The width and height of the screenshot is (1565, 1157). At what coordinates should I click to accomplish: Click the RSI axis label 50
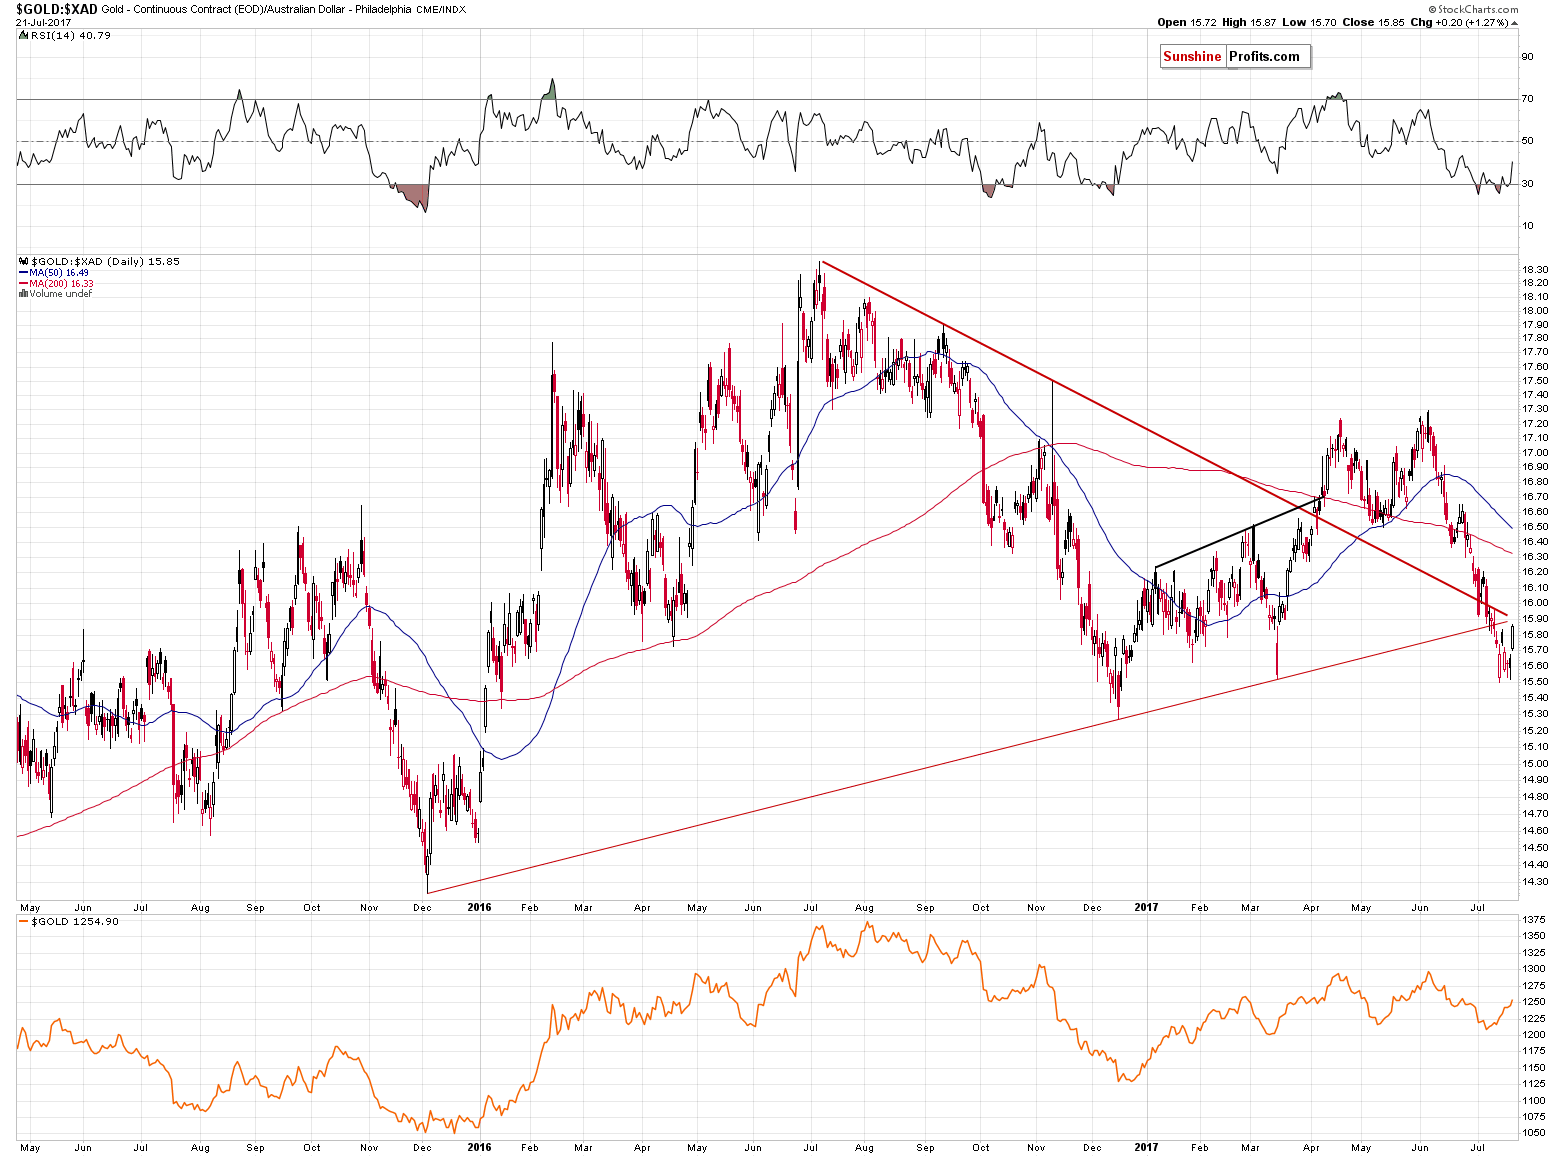pyautogui.click(x=1527, y=141)
